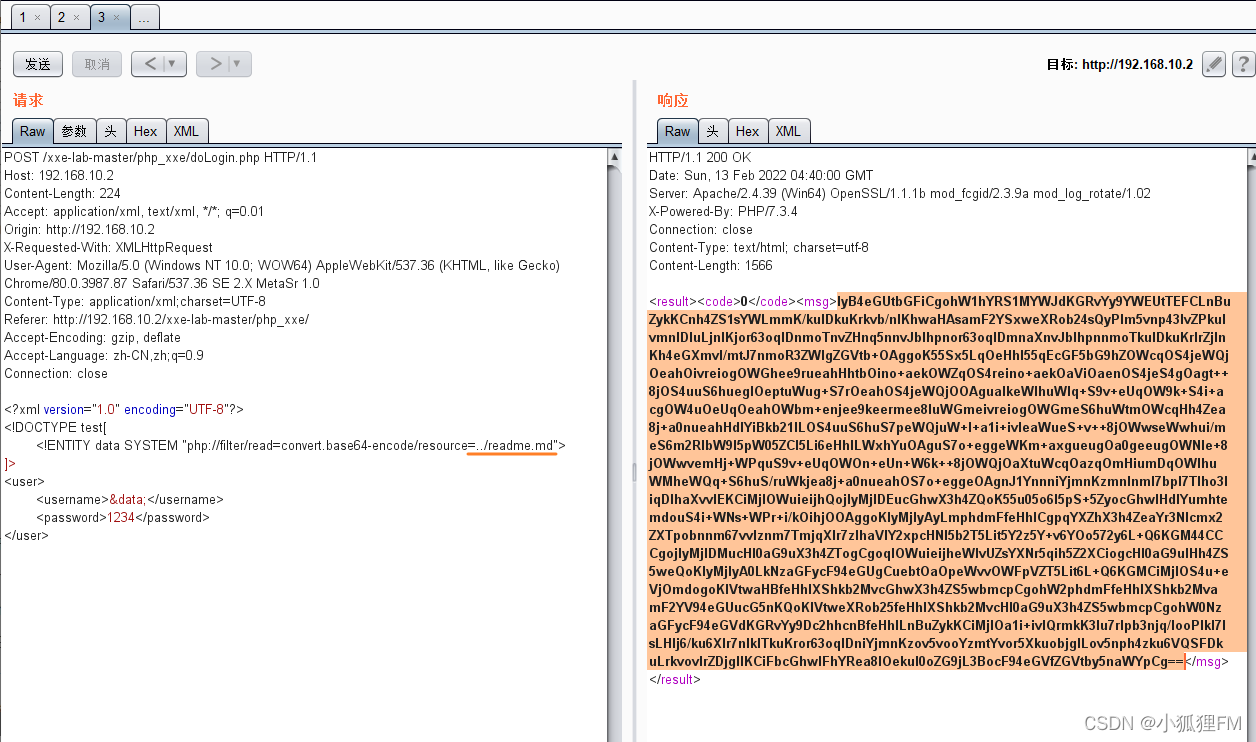The height and width of the screenshot is (742, 1256).
Task: Close Repeater tab 1 with its ×
Action: [x=38, y=18]
